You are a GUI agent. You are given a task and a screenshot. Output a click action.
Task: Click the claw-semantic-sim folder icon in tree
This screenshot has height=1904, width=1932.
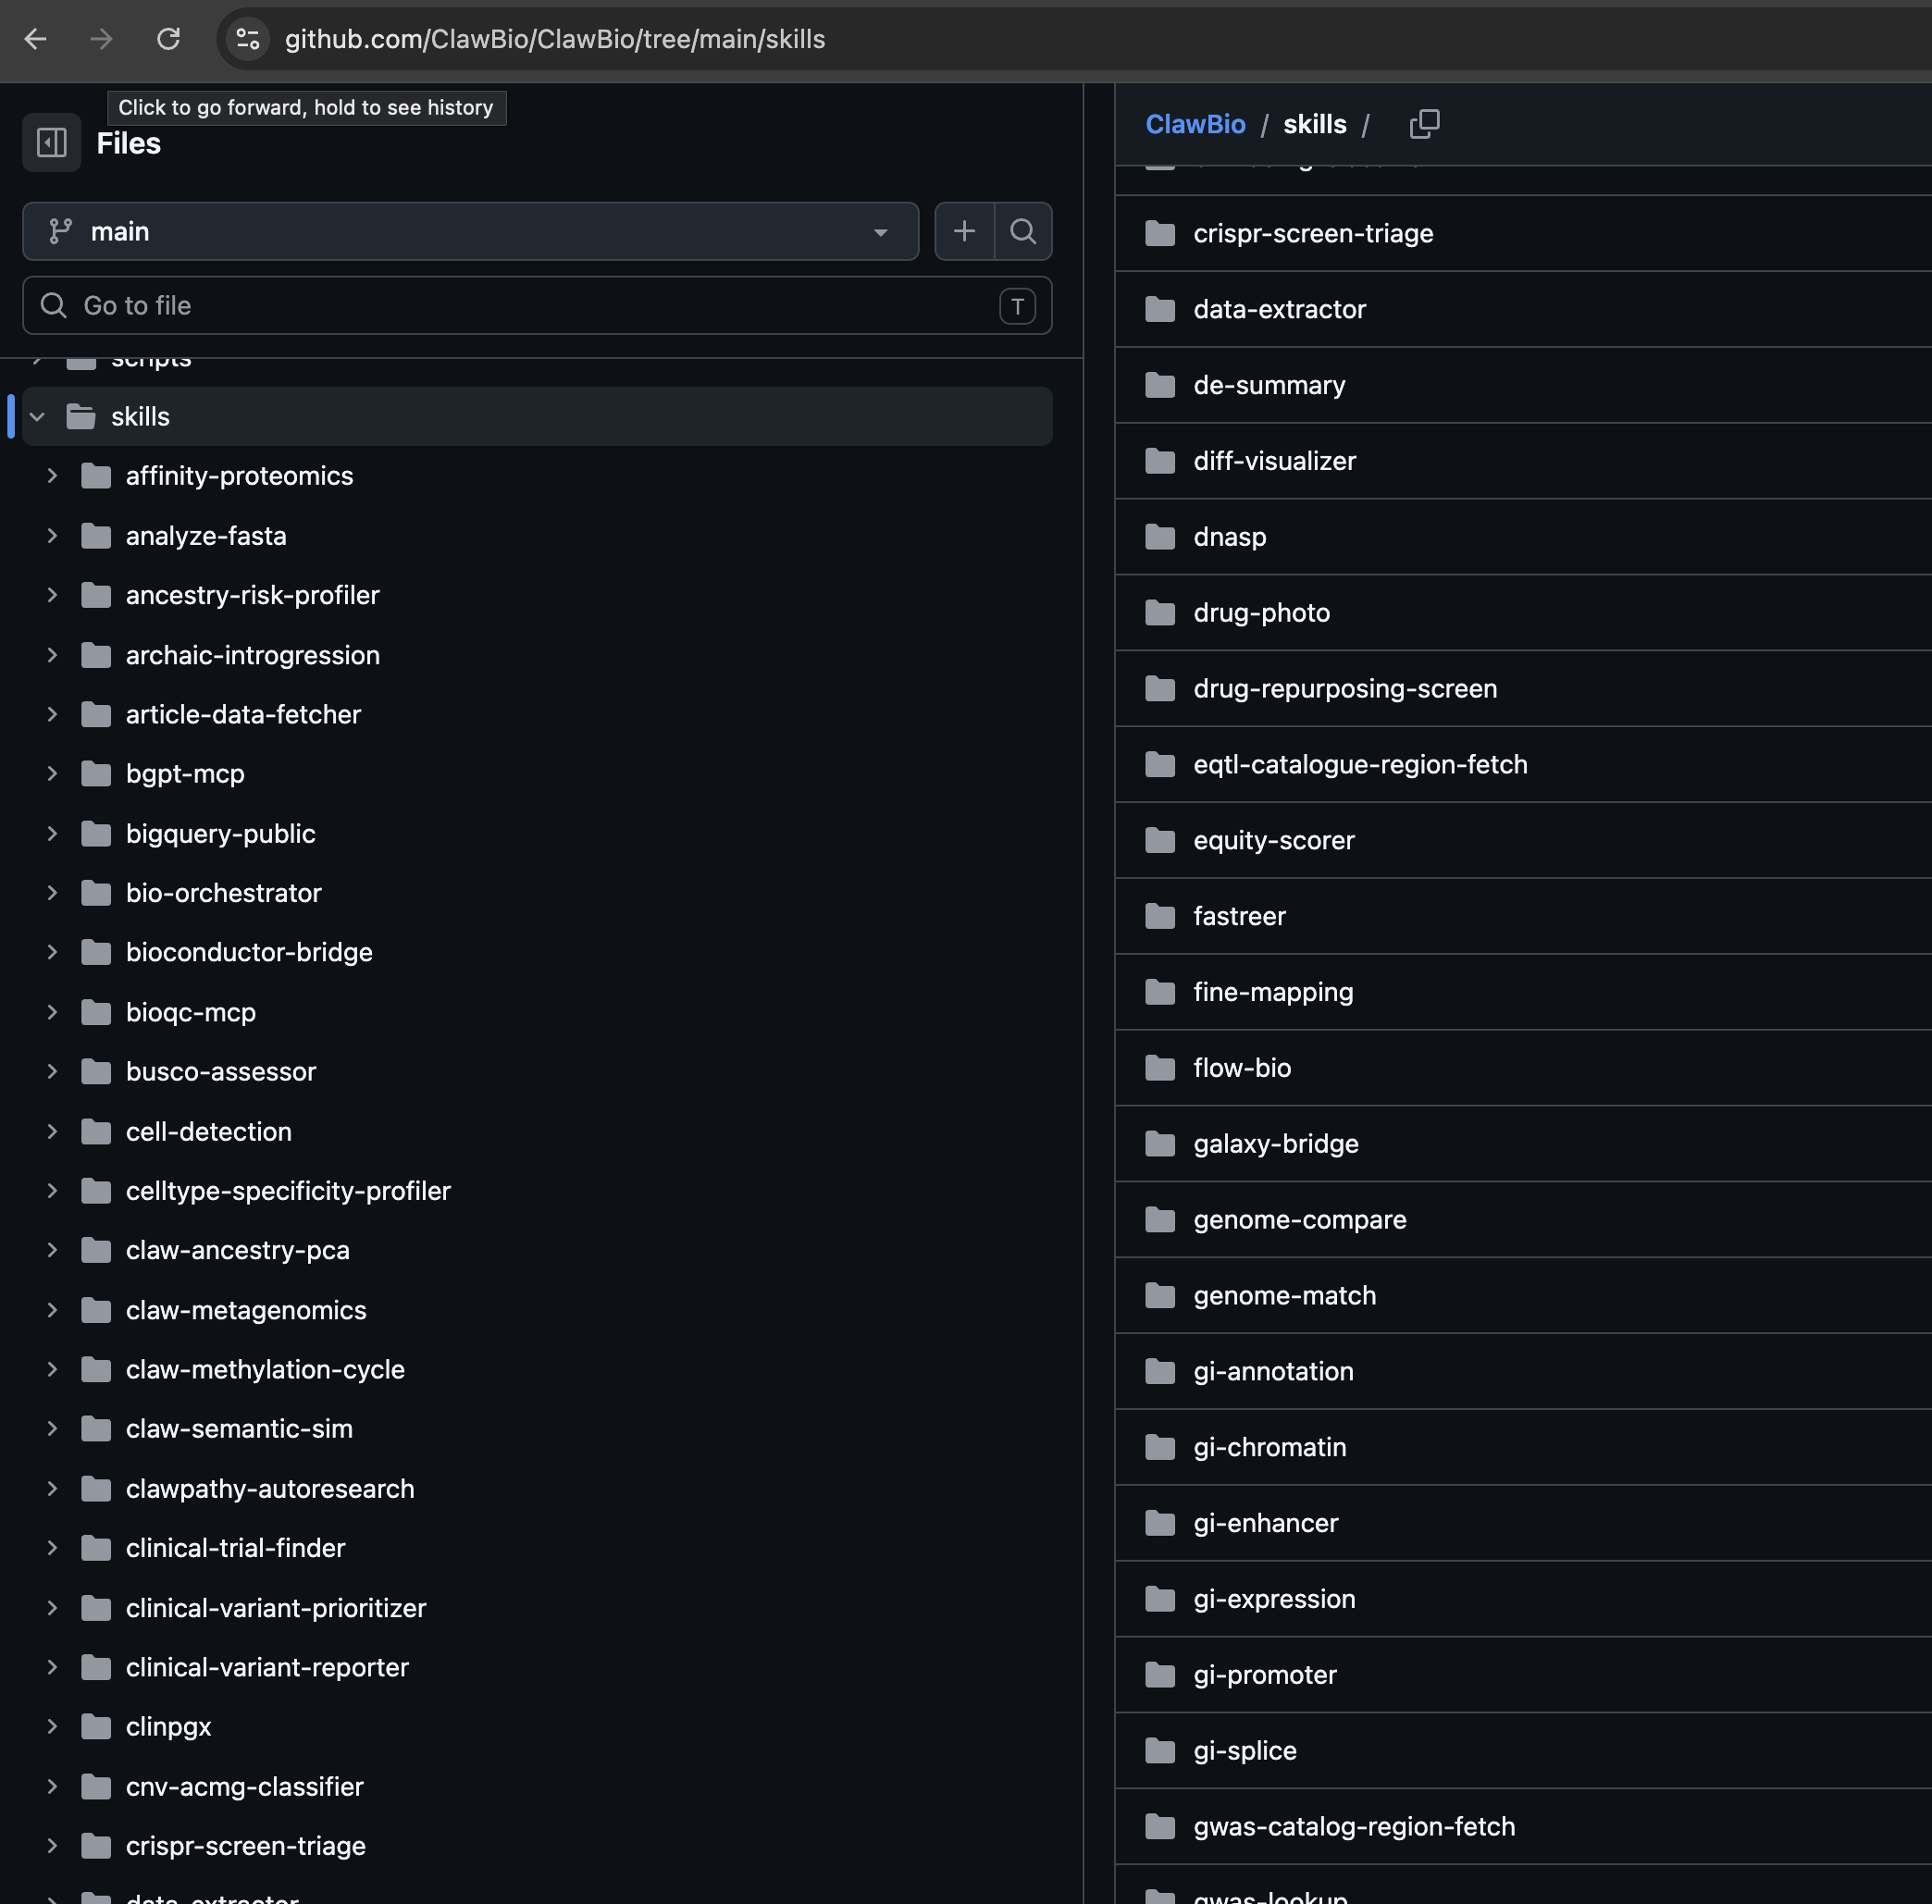[96, 1429]
